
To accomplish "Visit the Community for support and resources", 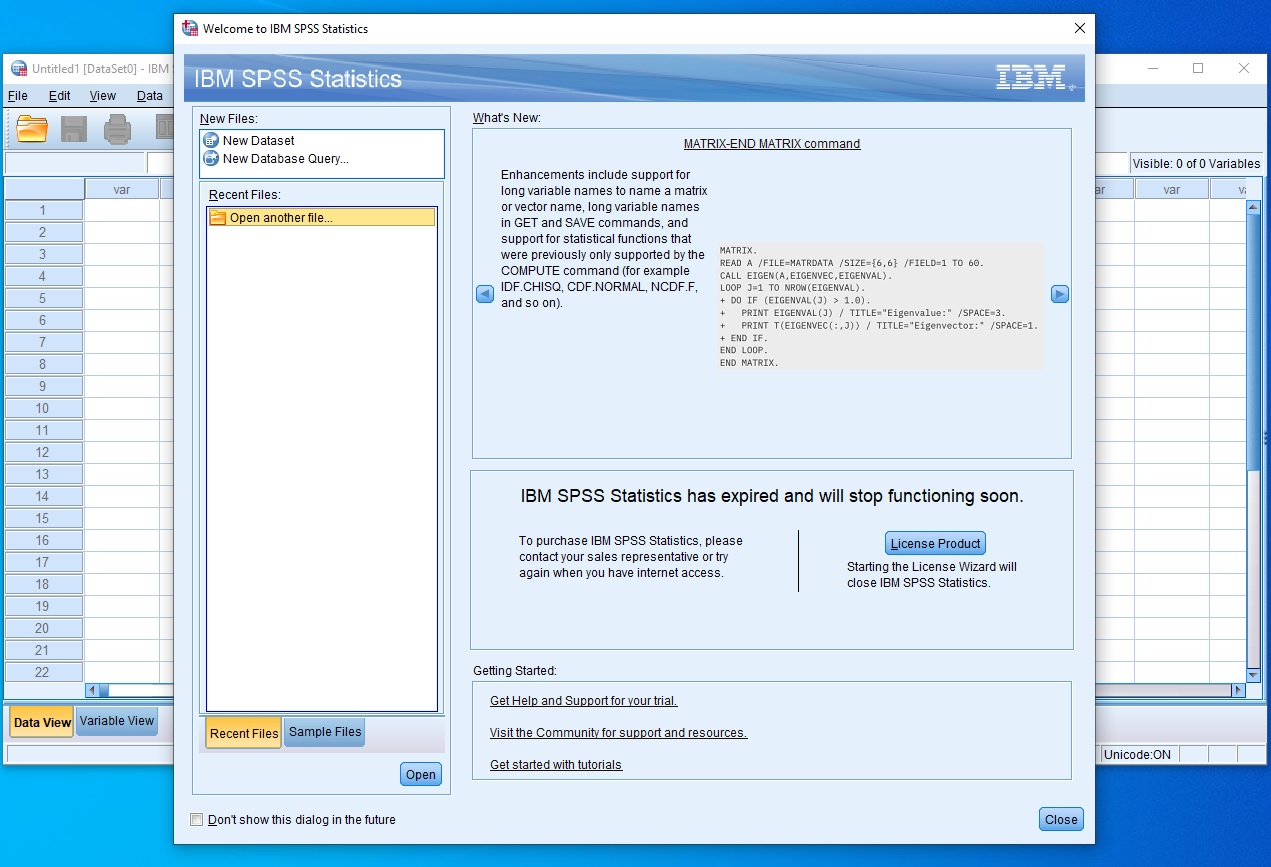I will coord(618,733).
